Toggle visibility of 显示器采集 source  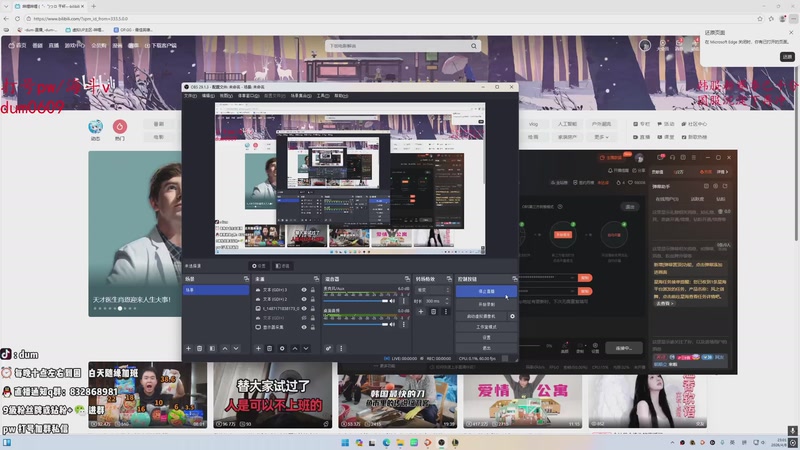(304, 327)
